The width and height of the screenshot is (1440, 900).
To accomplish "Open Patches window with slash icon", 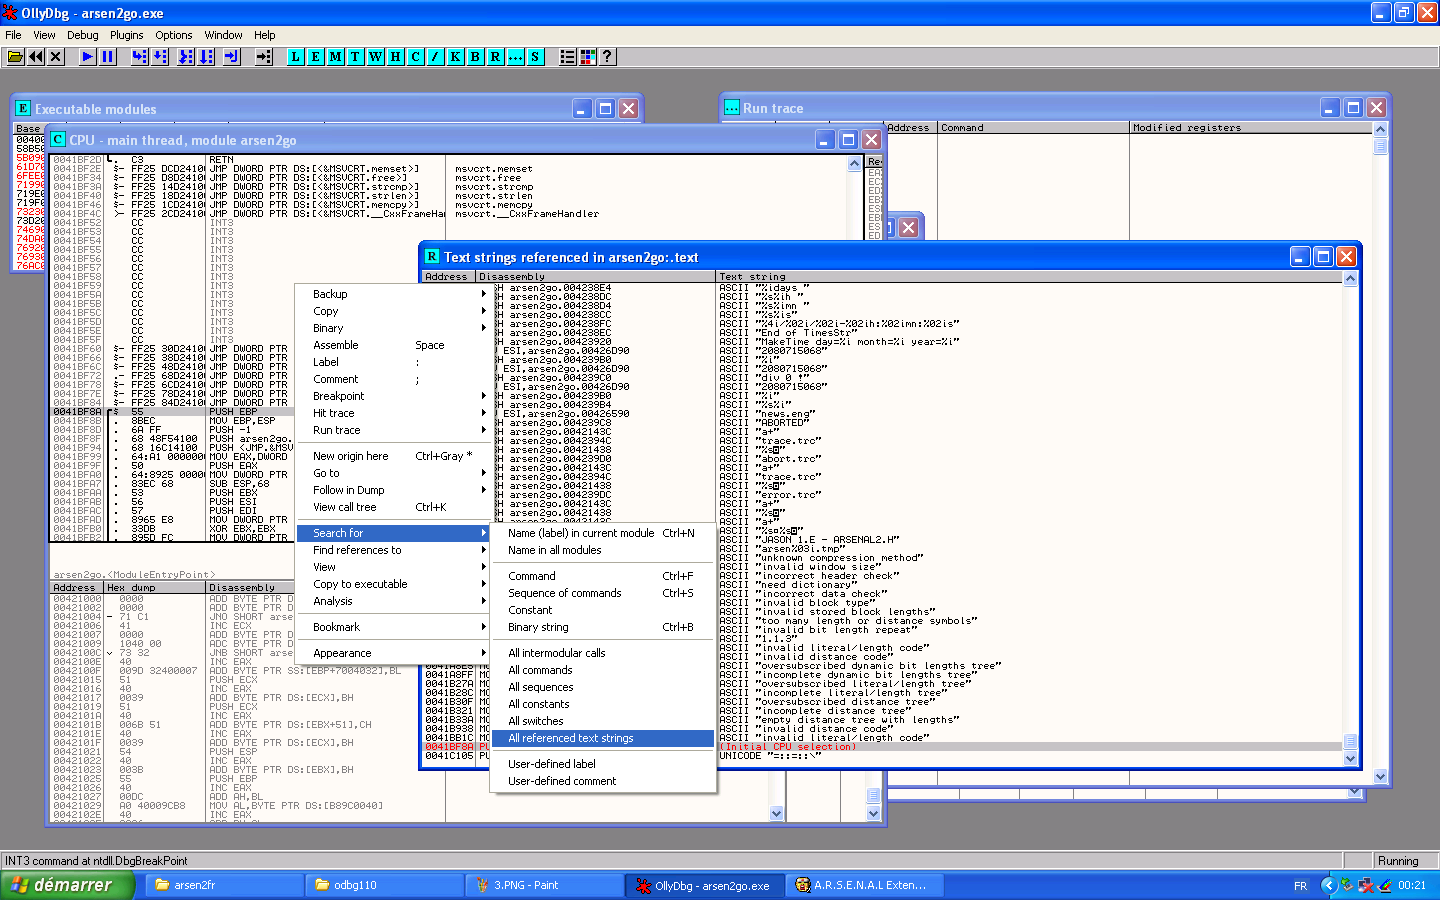I will pyautogui.click(x=436, y=57).
